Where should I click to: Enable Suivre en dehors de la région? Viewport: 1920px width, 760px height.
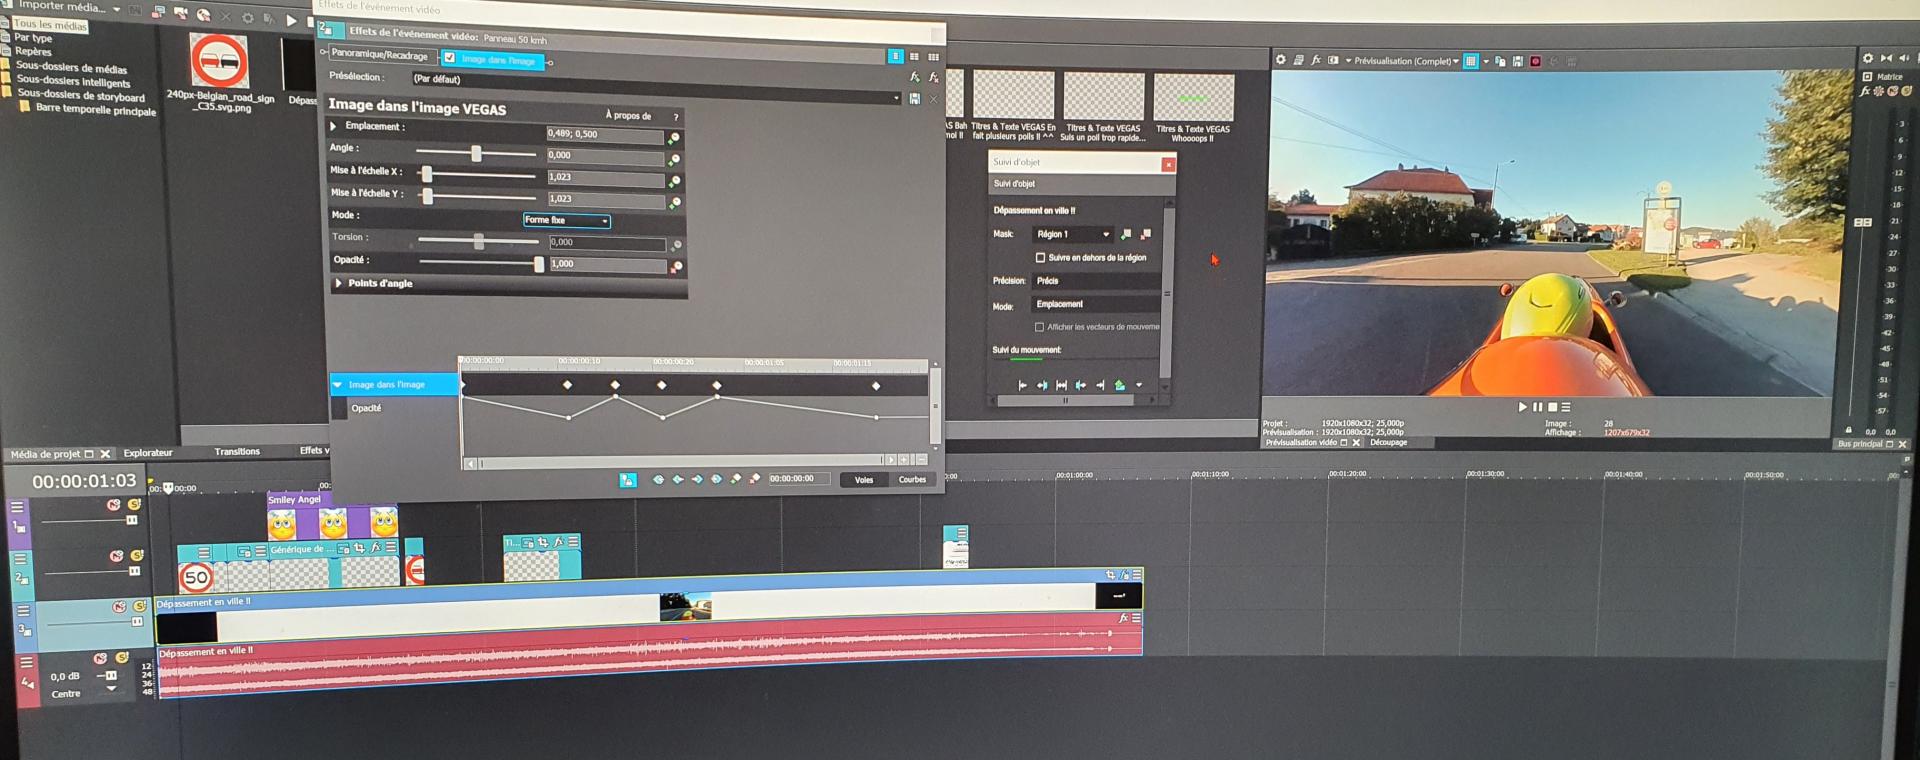click(1040, 257)
